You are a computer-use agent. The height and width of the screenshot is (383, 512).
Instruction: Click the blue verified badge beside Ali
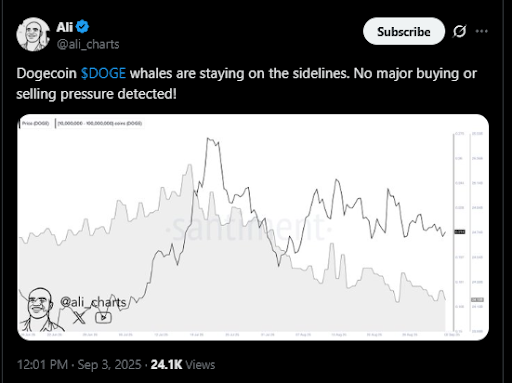pos(82,27)
